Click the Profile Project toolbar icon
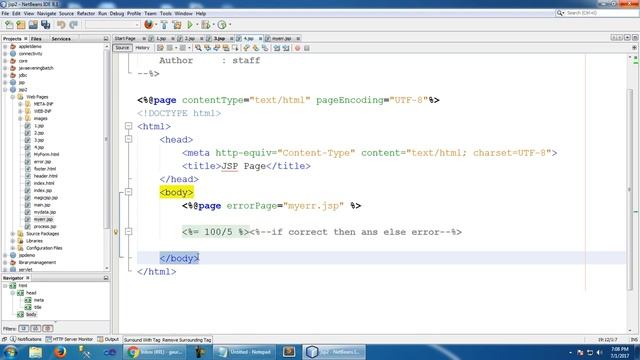Viewport: 640px width, 360px height. tap(222, 25)
